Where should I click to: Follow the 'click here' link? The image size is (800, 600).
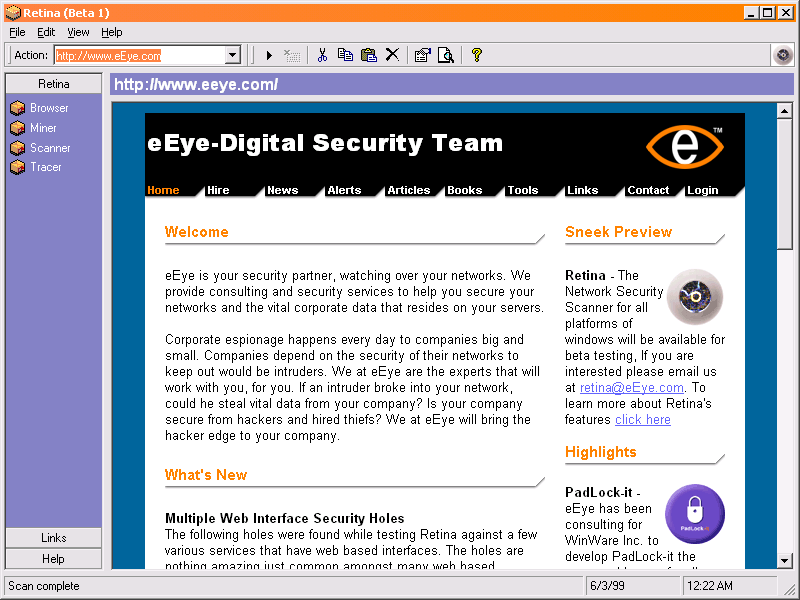pyautogui.click(x=642, y=419)
